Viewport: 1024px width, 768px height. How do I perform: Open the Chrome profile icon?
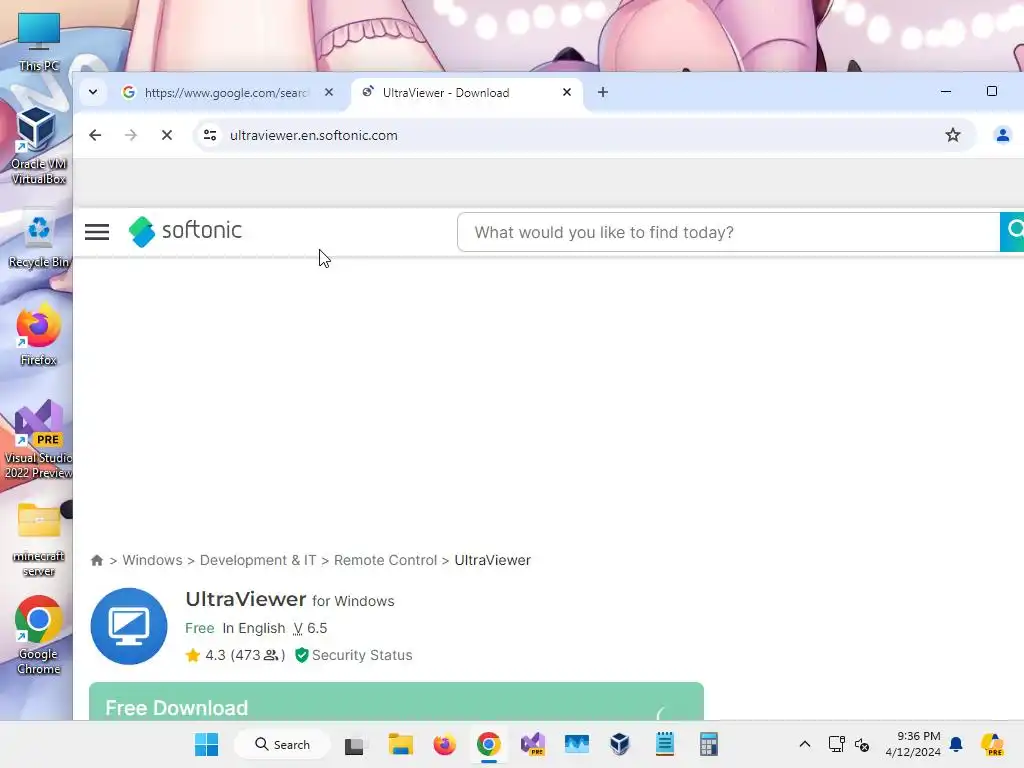1002,135
